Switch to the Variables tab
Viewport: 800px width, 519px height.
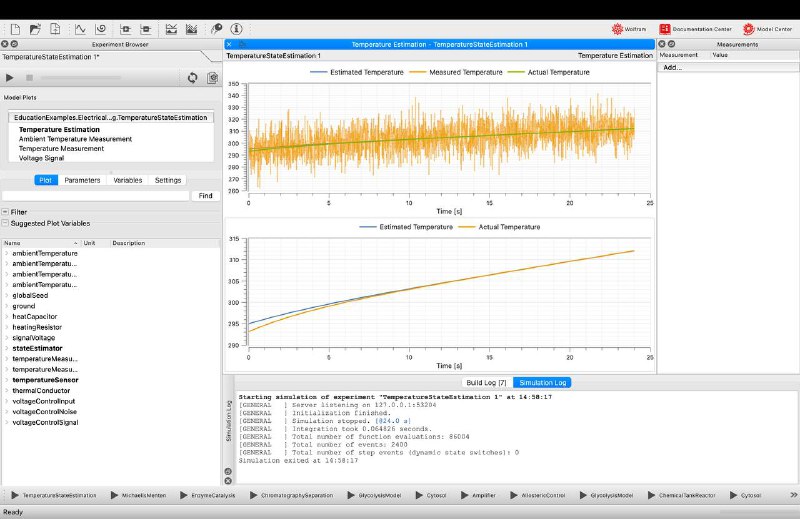tap(128, 180)
